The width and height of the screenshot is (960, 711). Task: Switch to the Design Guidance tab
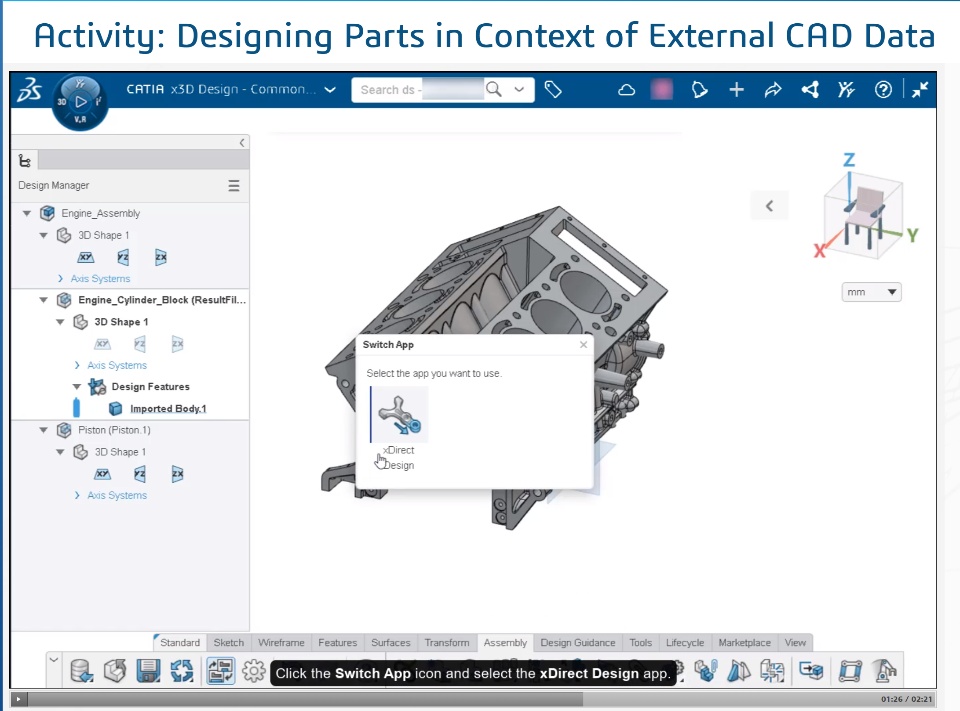click(578, 642)
